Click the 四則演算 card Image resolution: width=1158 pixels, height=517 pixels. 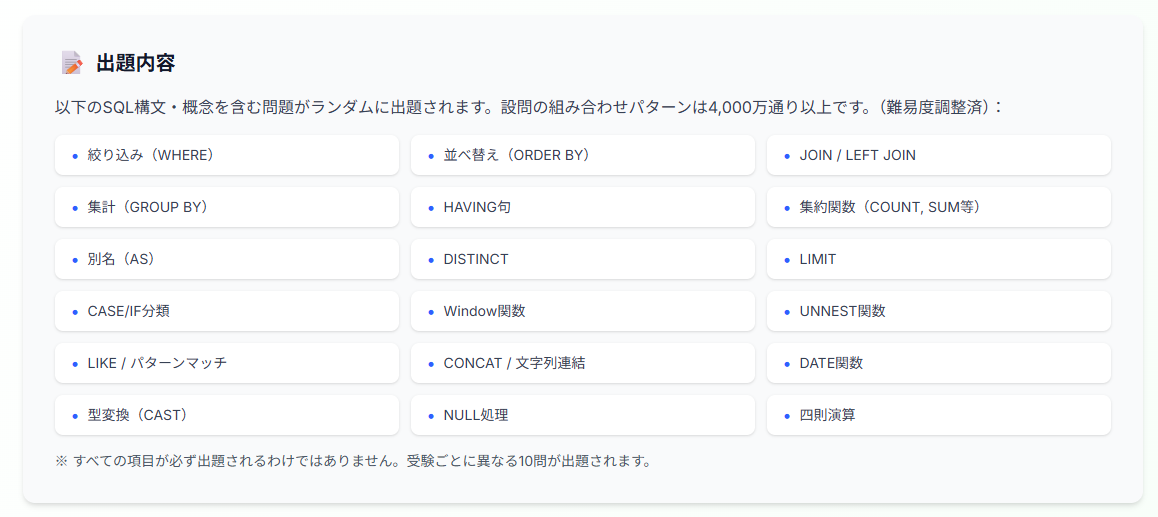[x=938, y=415]
